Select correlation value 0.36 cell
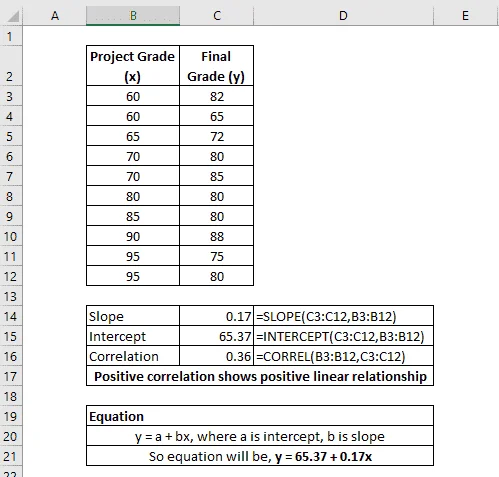This screenshot has height=477, width=499. click(217, 356)
